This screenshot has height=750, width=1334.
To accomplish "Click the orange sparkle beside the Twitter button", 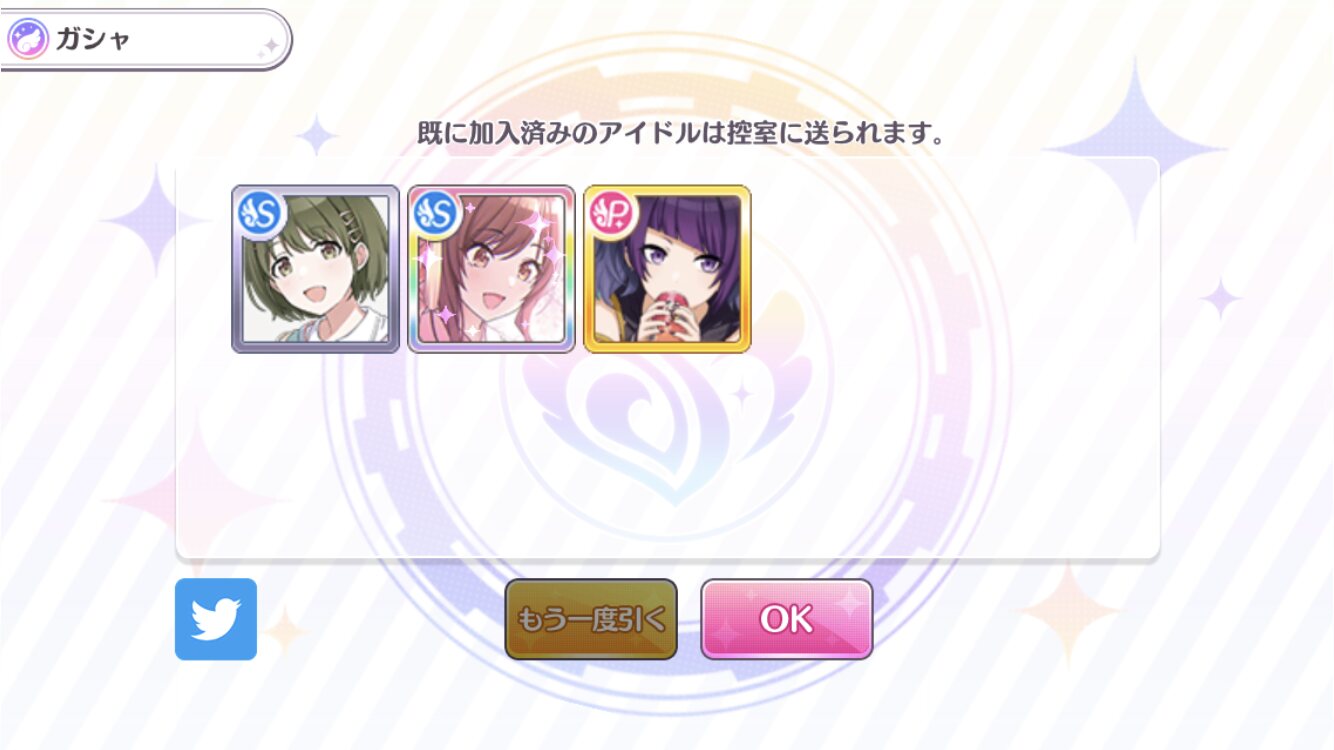I will [x=287, y=630].
